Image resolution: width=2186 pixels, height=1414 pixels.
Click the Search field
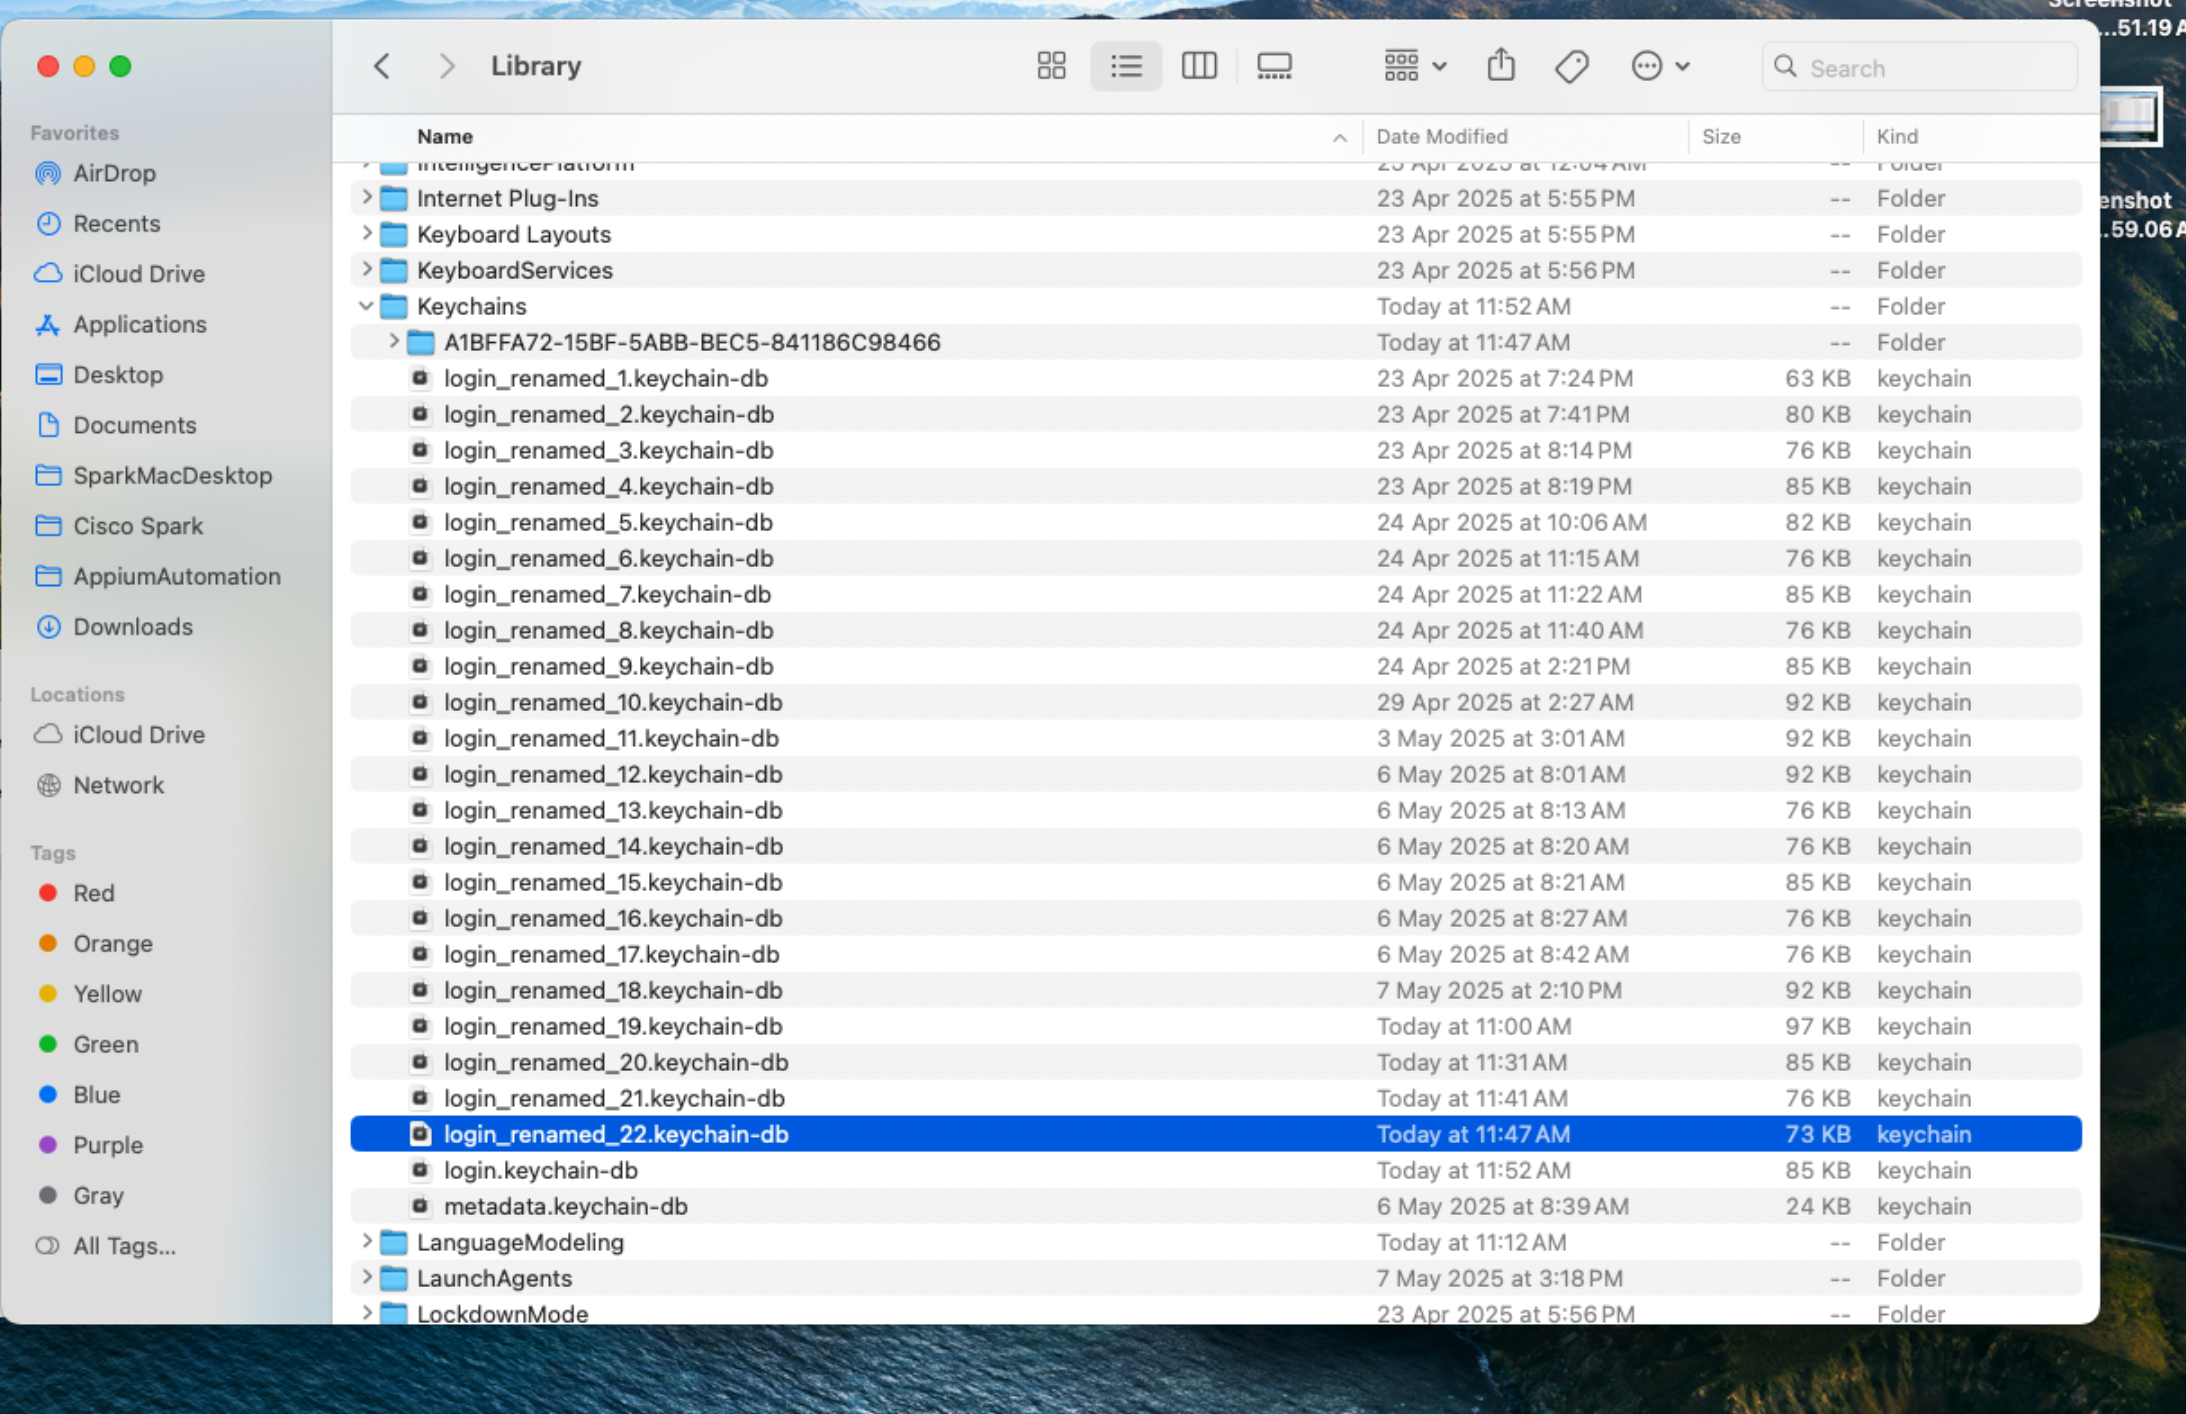[1930, 68]
